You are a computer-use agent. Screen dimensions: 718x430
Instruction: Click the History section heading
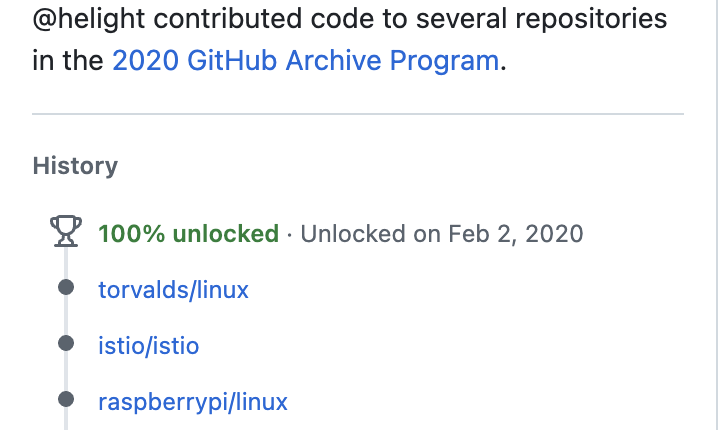click(x=75, y=166)
